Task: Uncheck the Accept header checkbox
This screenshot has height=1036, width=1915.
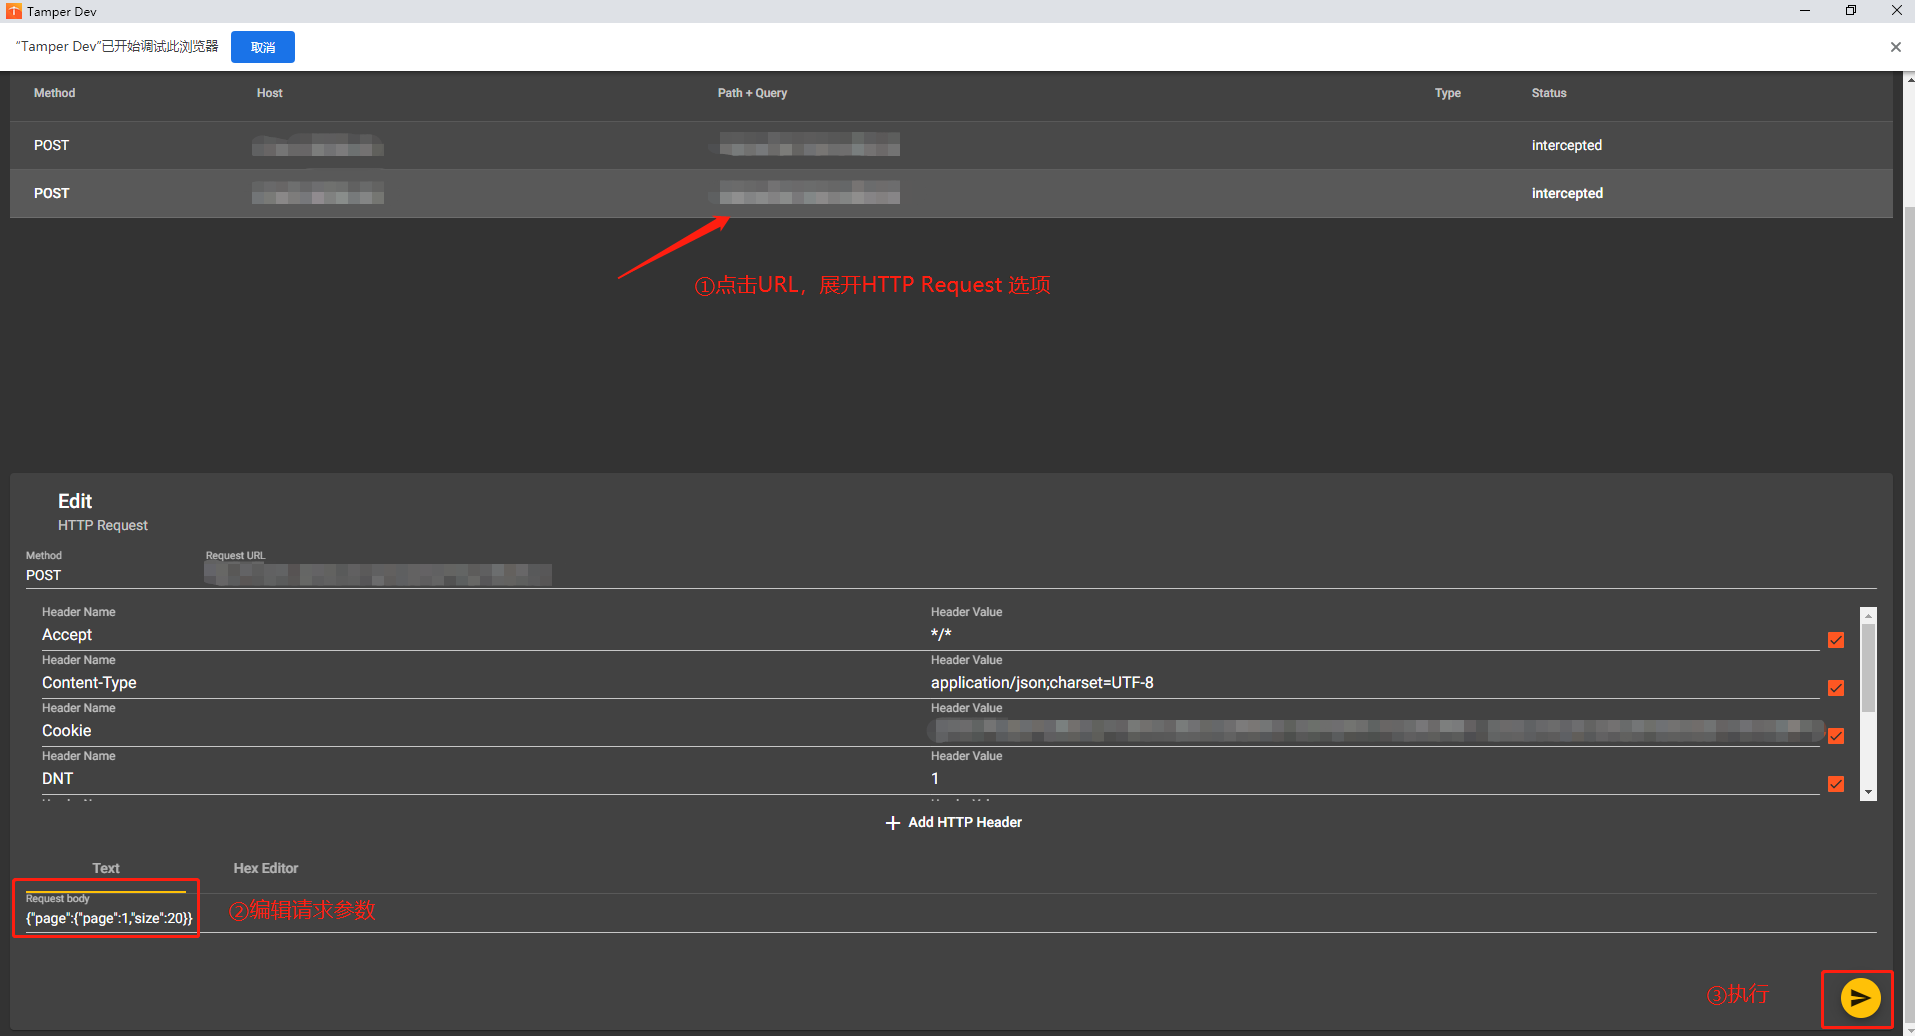Action: click(1836, 640)
